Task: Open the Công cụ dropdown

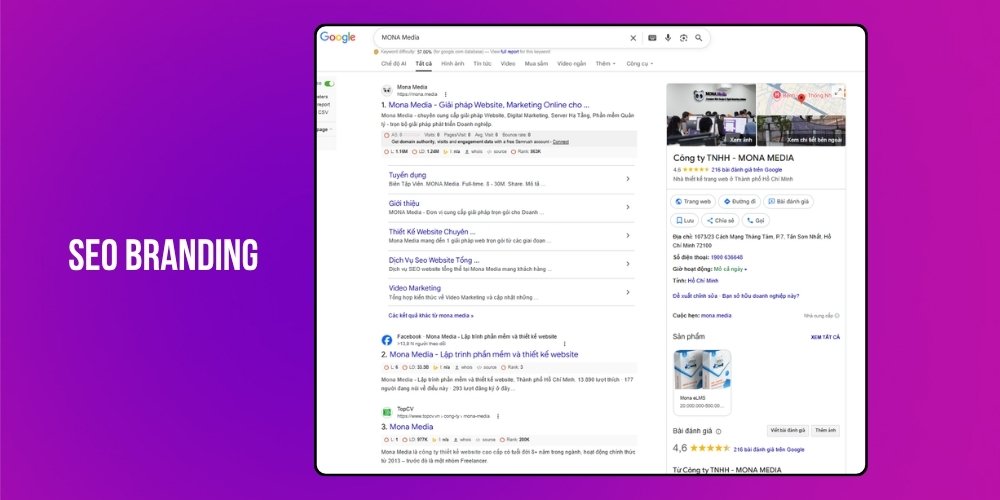Action: click(639, 64)
